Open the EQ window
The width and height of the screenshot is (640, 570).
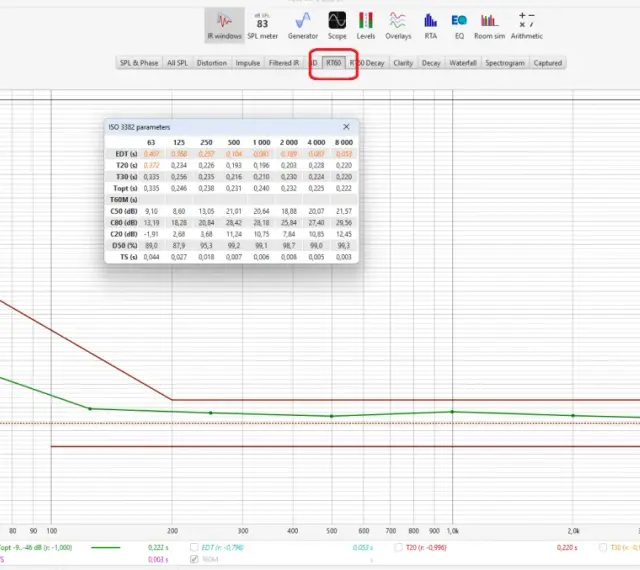(x=459, y=25)
